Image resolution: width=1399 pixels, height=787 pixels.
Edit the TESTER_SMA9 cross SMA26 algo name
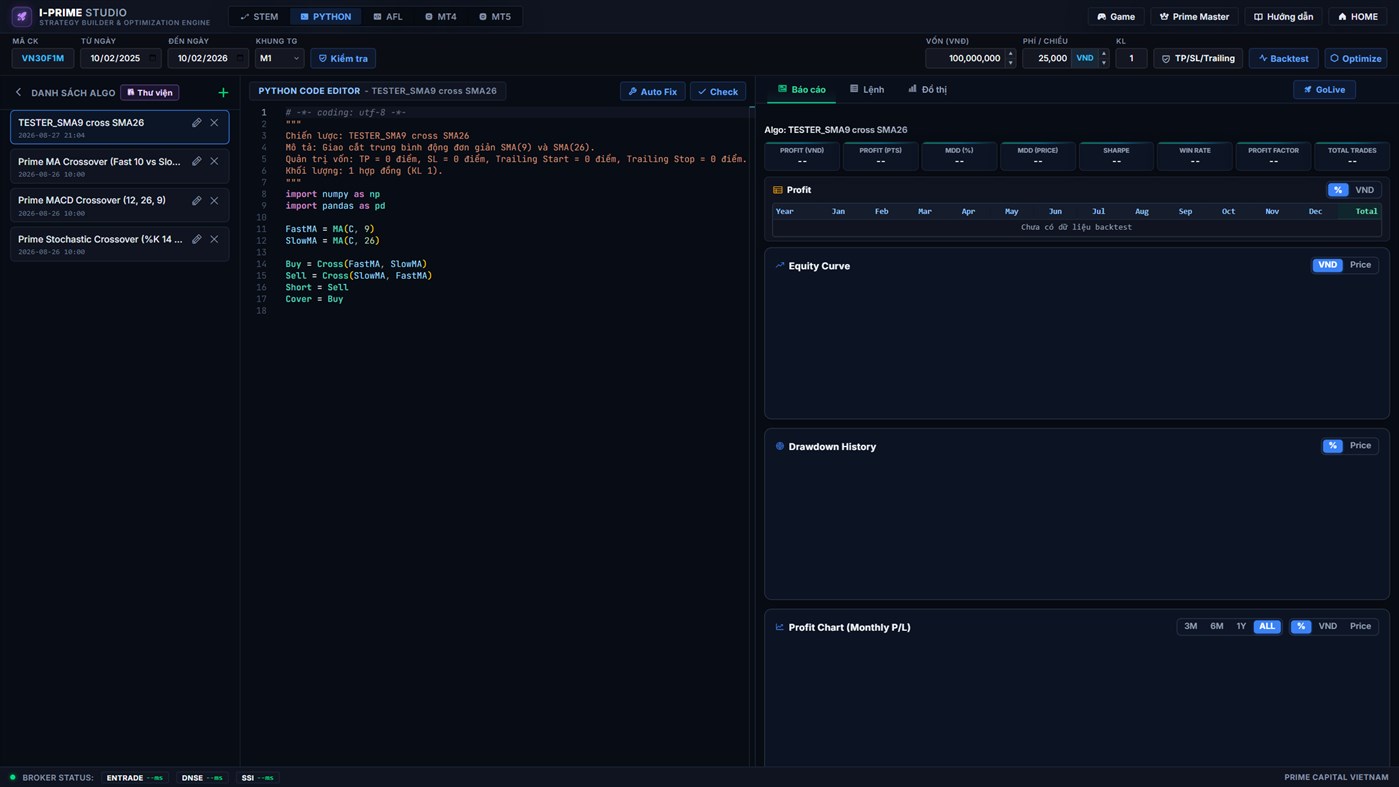pyautogui.click(x=196, y=123)
